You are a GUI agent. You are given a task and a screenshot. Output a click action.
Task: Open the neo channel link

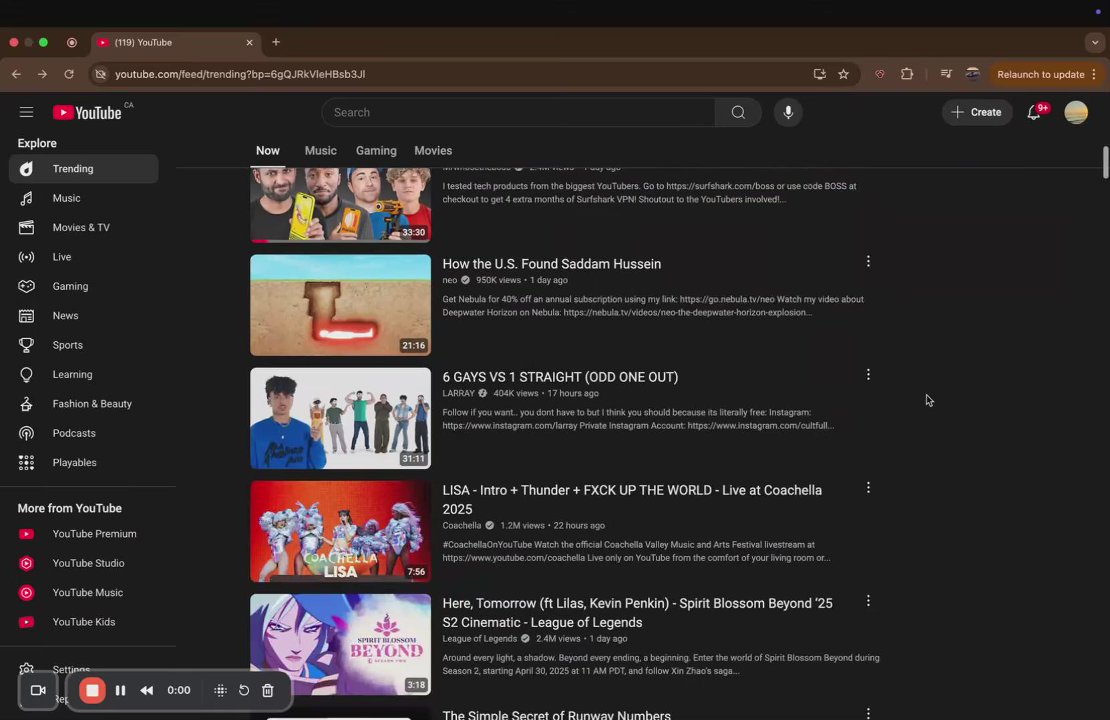click(x=450, y=280)
